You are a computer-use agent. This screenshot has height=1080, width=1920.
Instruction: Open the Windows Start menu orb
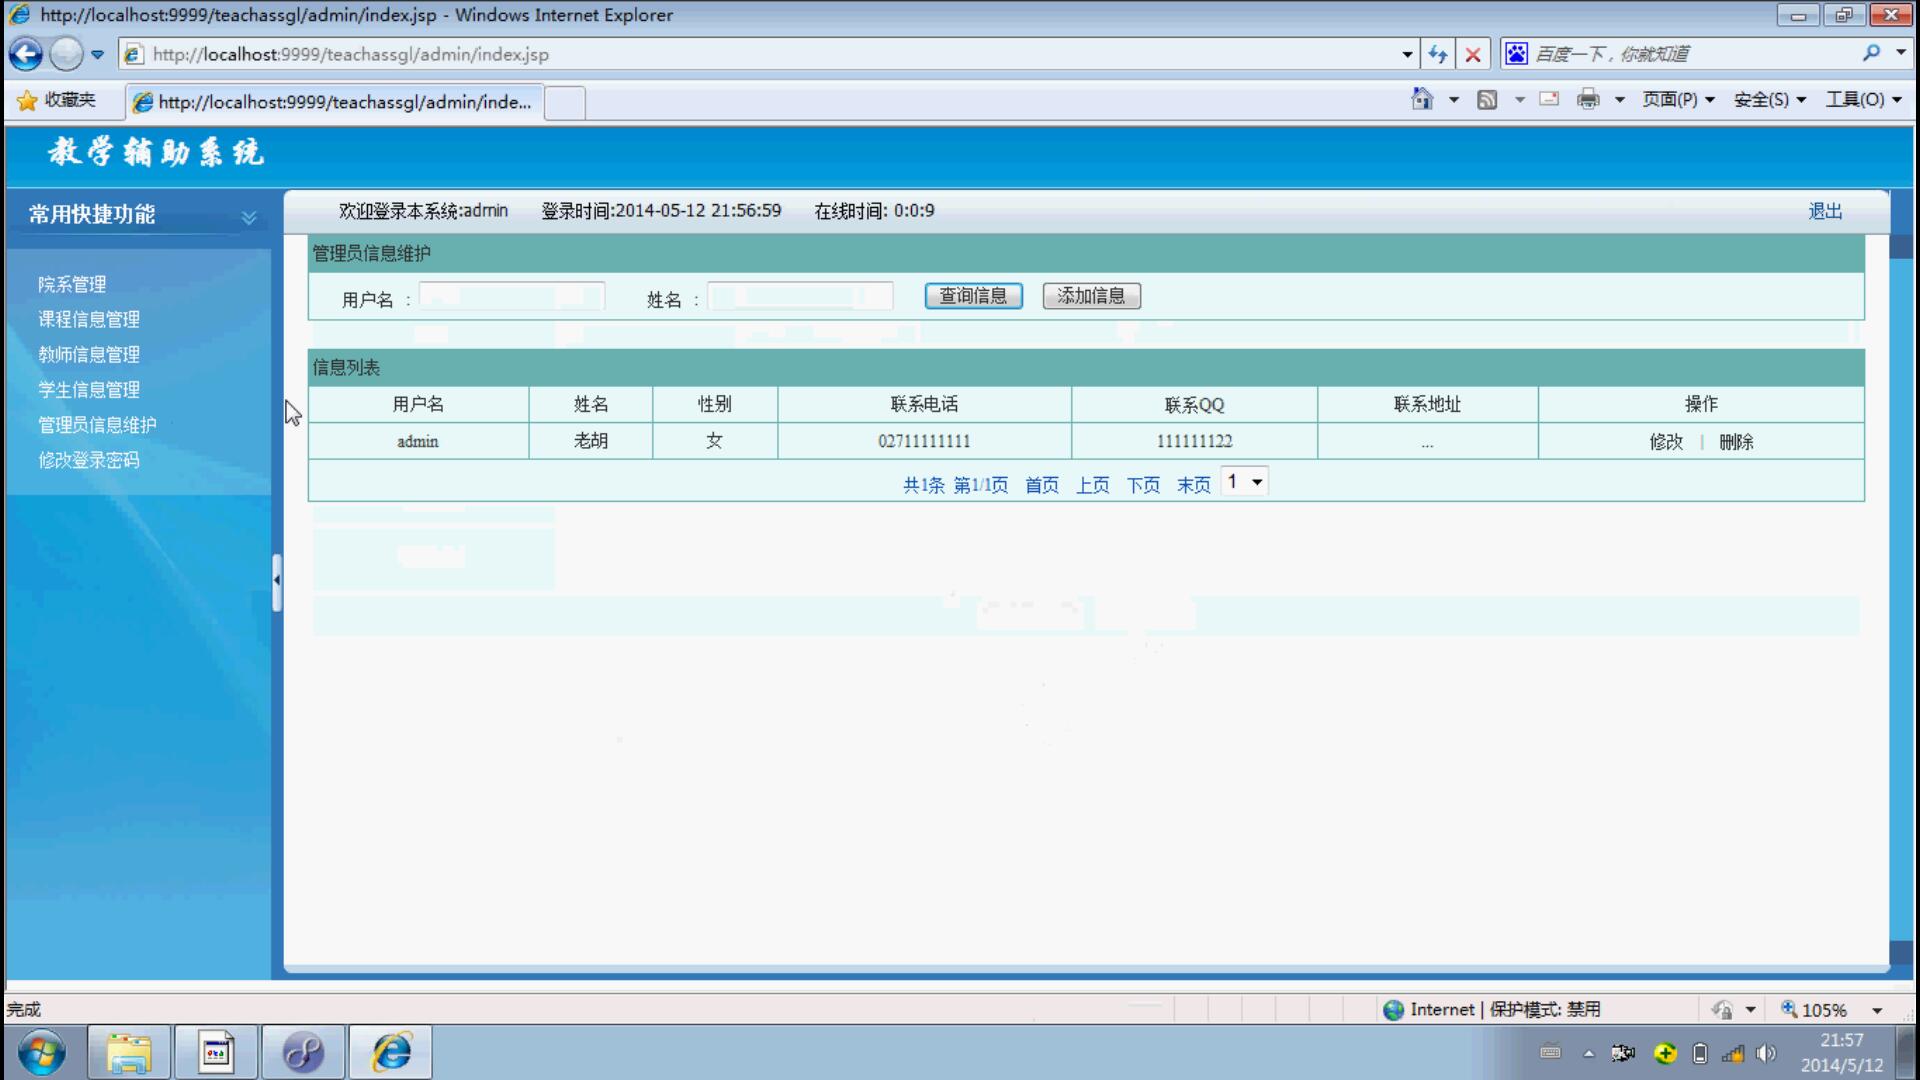point(42,1052)
